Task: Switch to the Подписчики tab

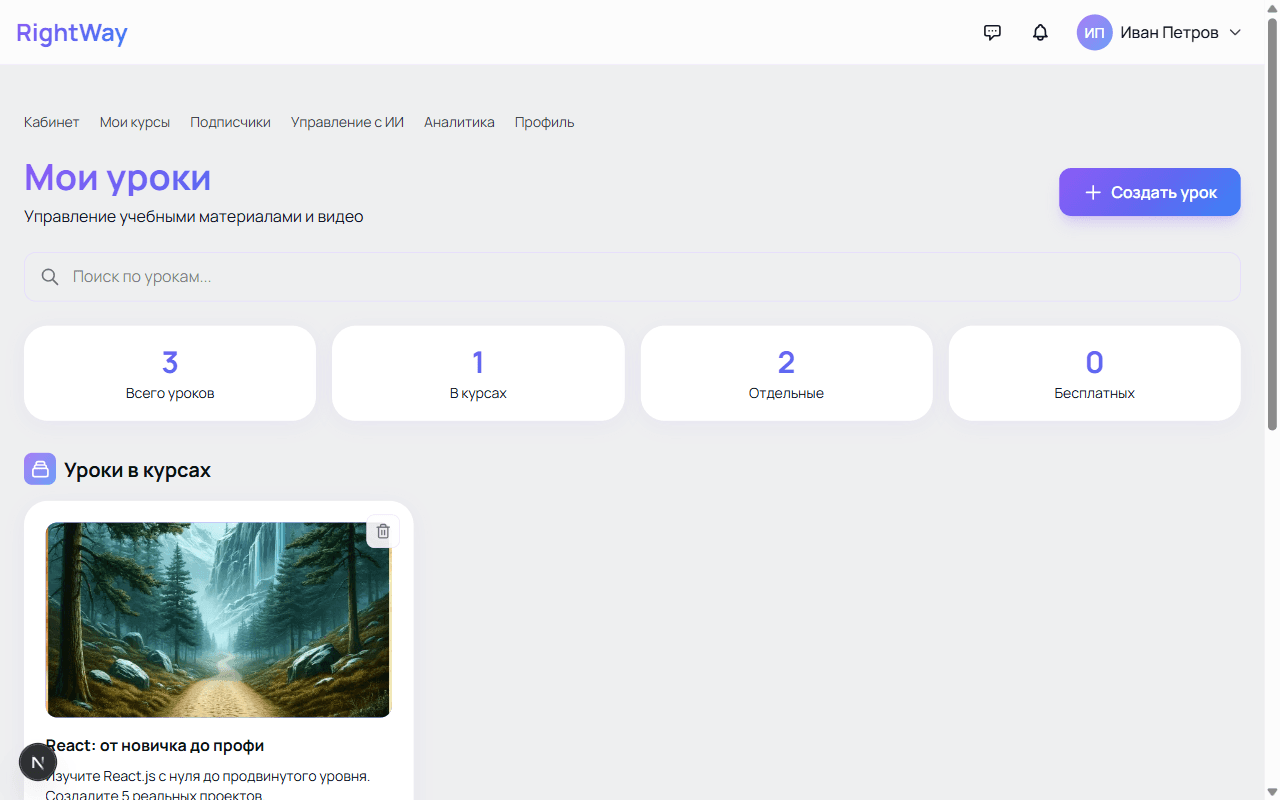Action: [231, 122]
